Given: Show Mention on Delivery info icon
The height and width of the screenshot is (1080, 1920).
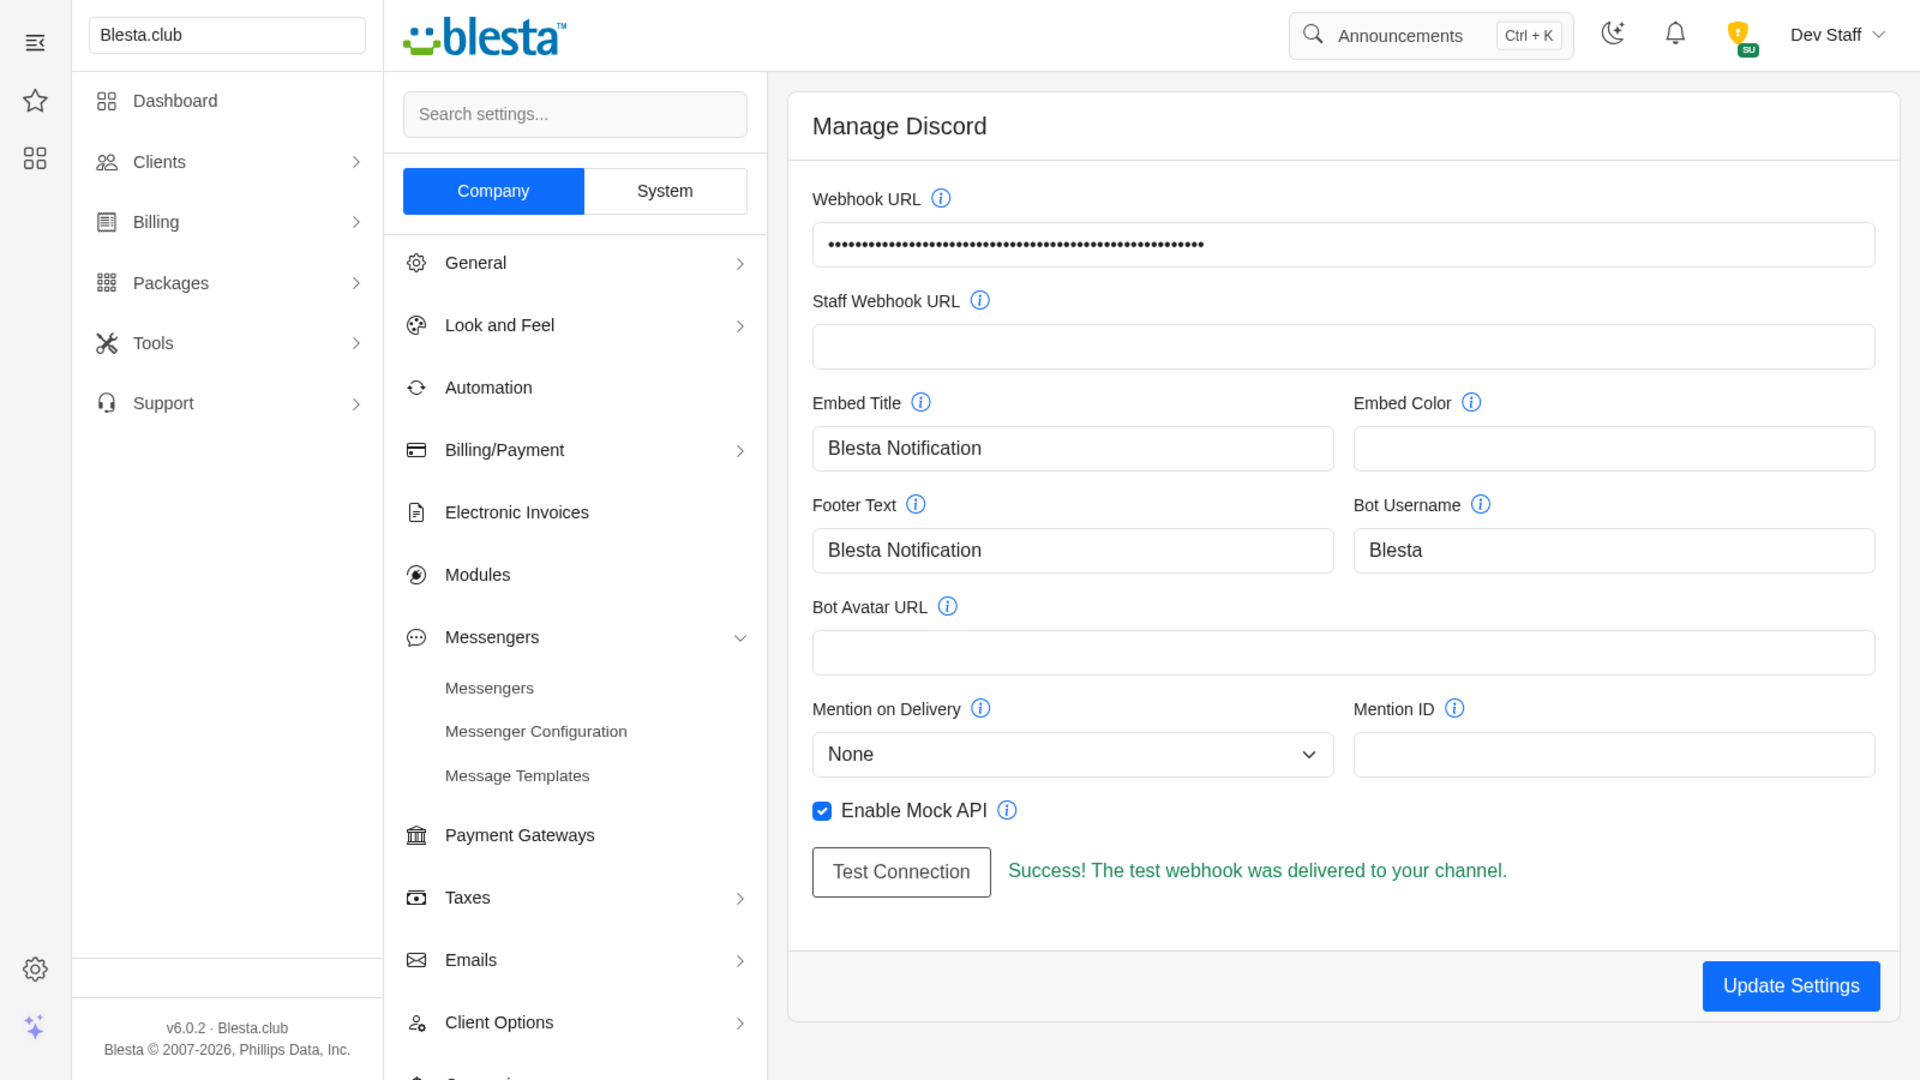Looking at the screenshot, I should click(981, 708).
